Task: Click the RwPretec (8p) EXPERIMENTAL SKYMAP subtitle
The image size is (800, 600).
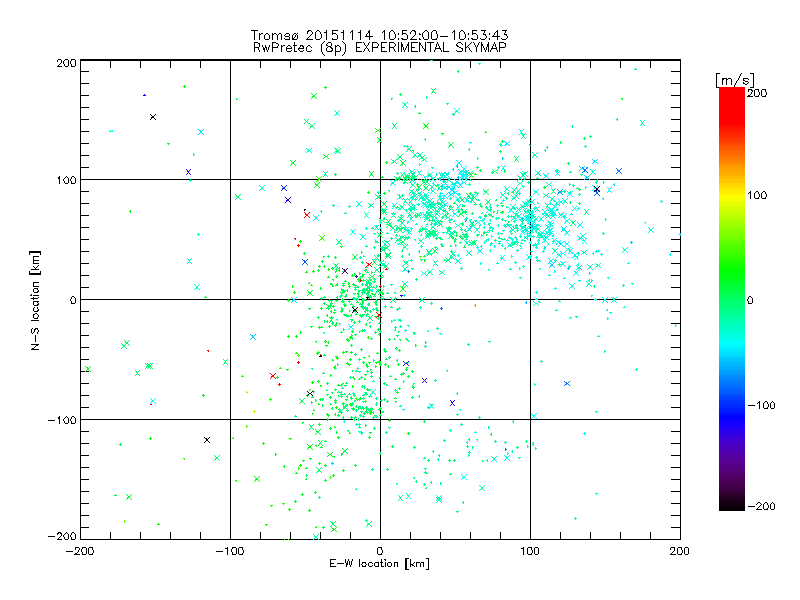Action: coord(380,47)
